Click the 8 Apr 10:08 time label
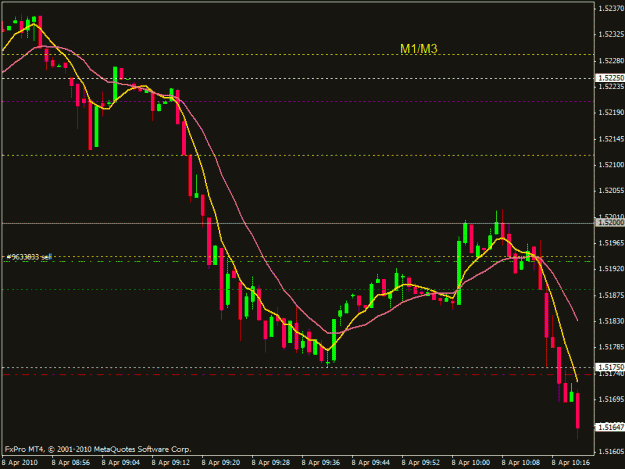The height and width of the screenshot is (469, 625). [521, 463]
